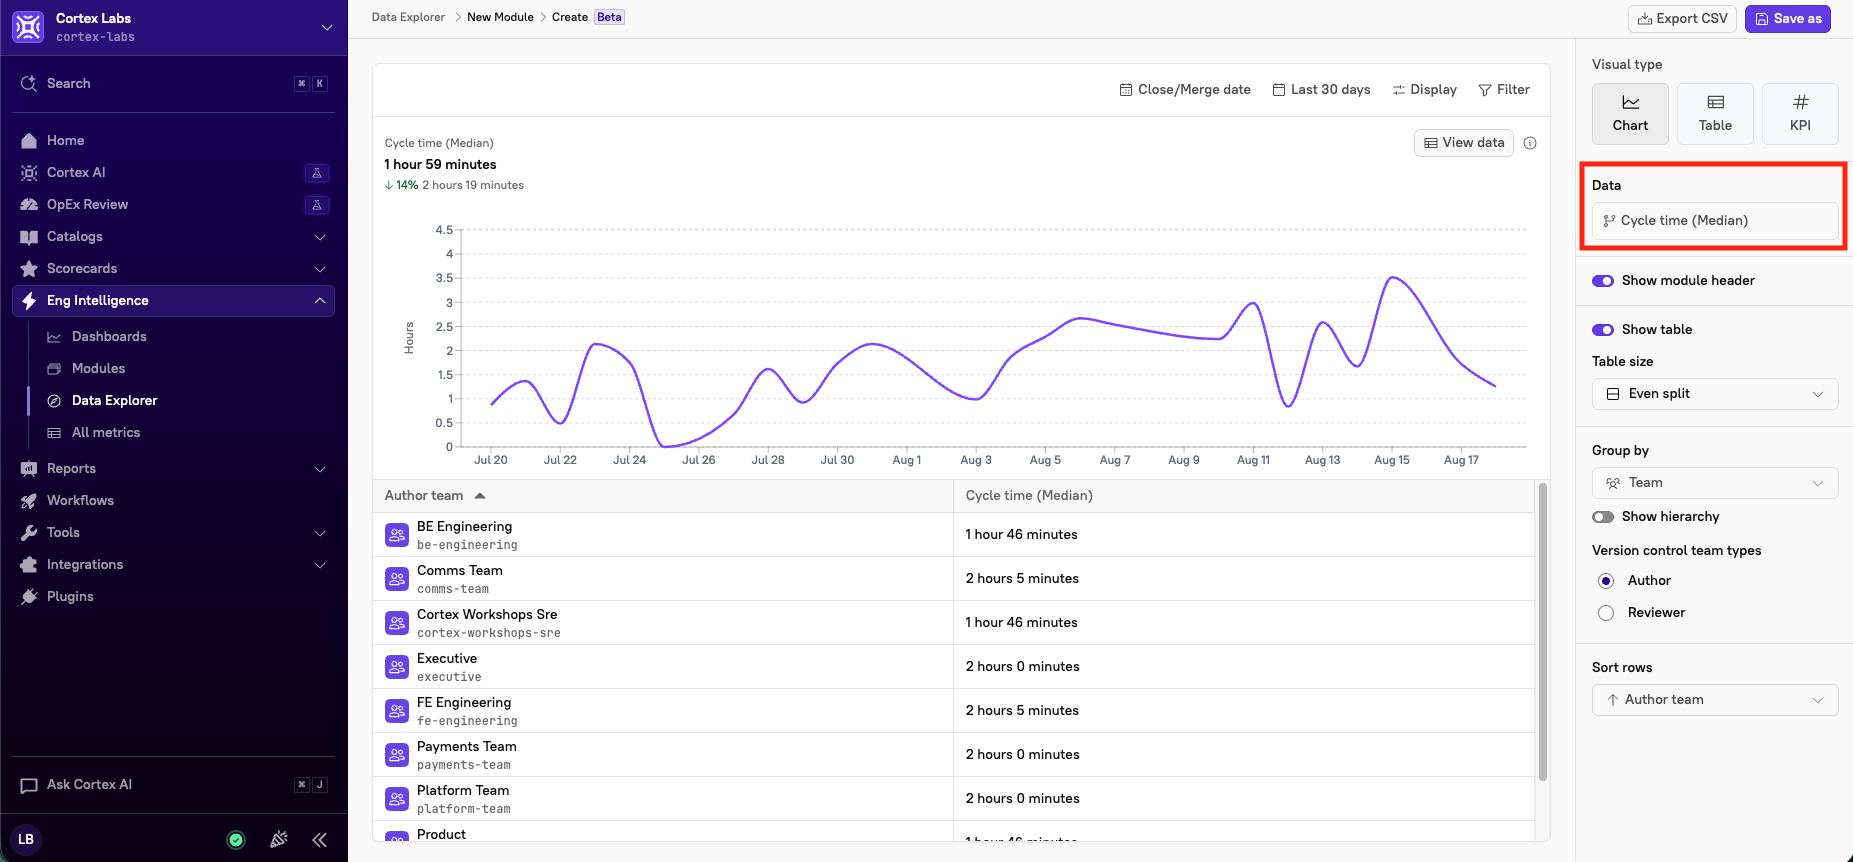1853x862 pixels.
Task: Open All metrics in the sidebar
Action: pyautogui.click(x=105, y=433)
